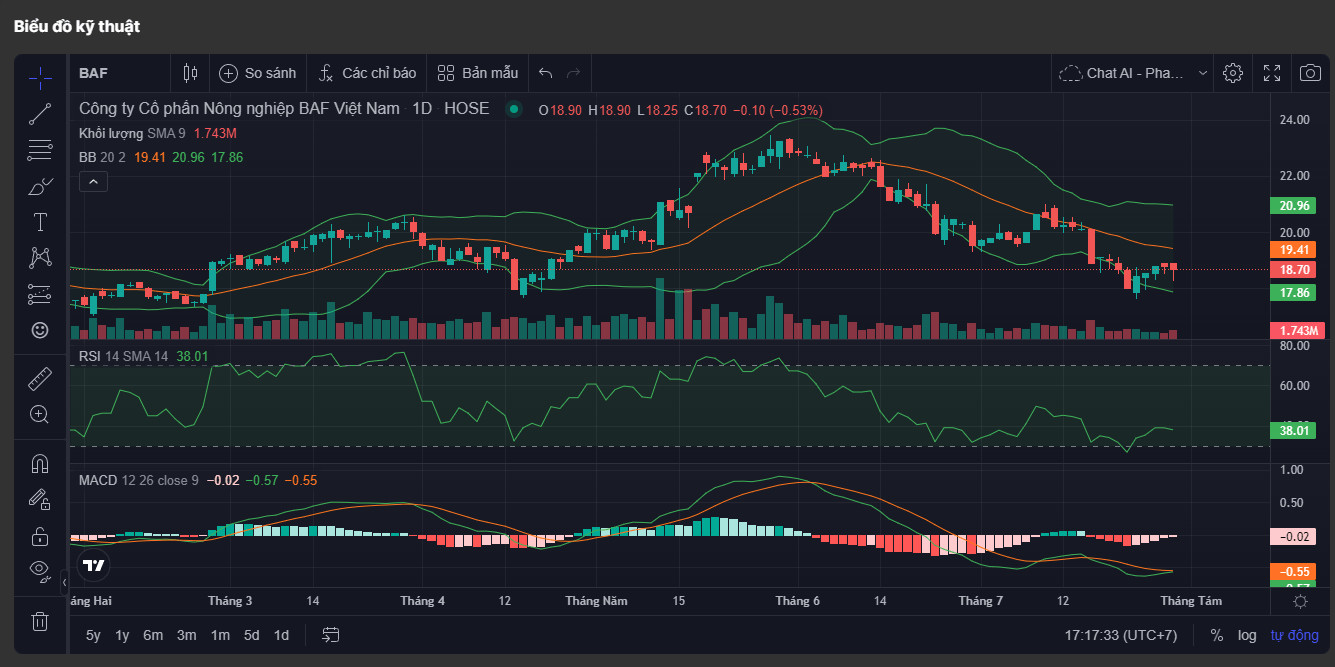Undo the last chart action

pos(545,73)
